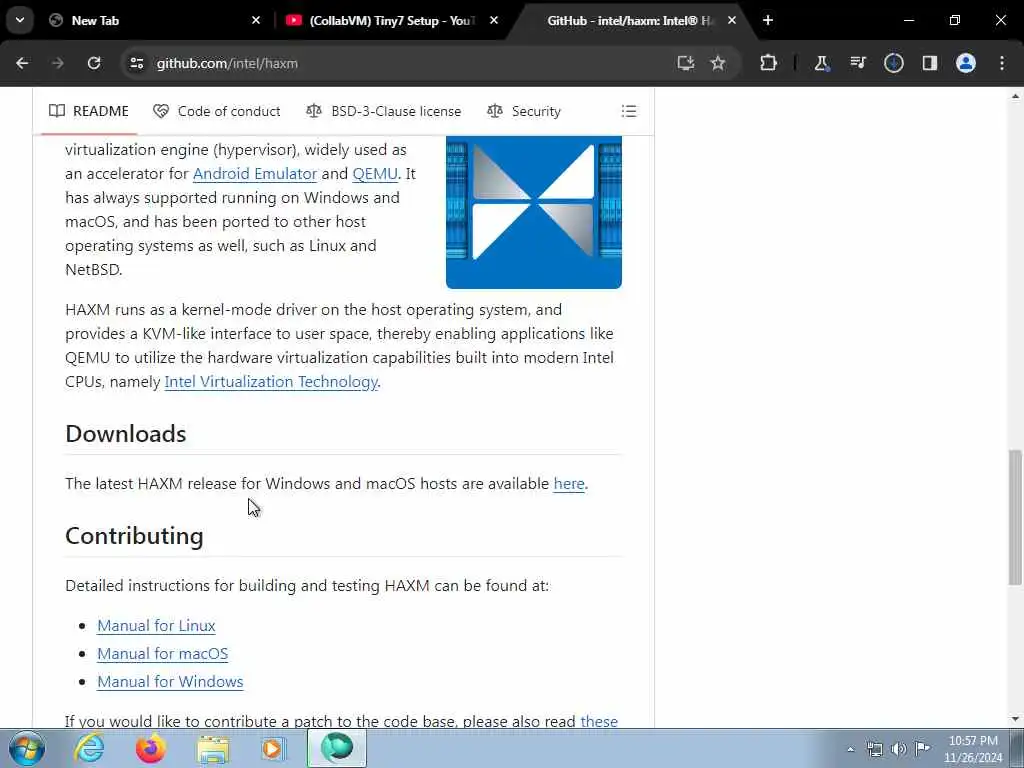Launch Internet Explorer from the taskbar
This screenshot has height=768, width=1024.
coord(89,748)
